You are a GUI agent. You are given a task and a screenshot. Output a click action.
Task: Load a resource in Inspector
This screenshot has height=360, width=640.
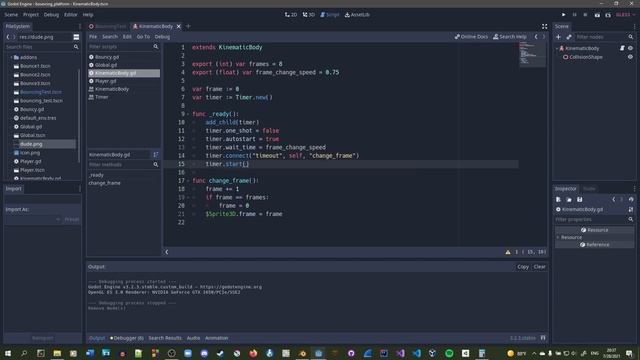(569, 200)
